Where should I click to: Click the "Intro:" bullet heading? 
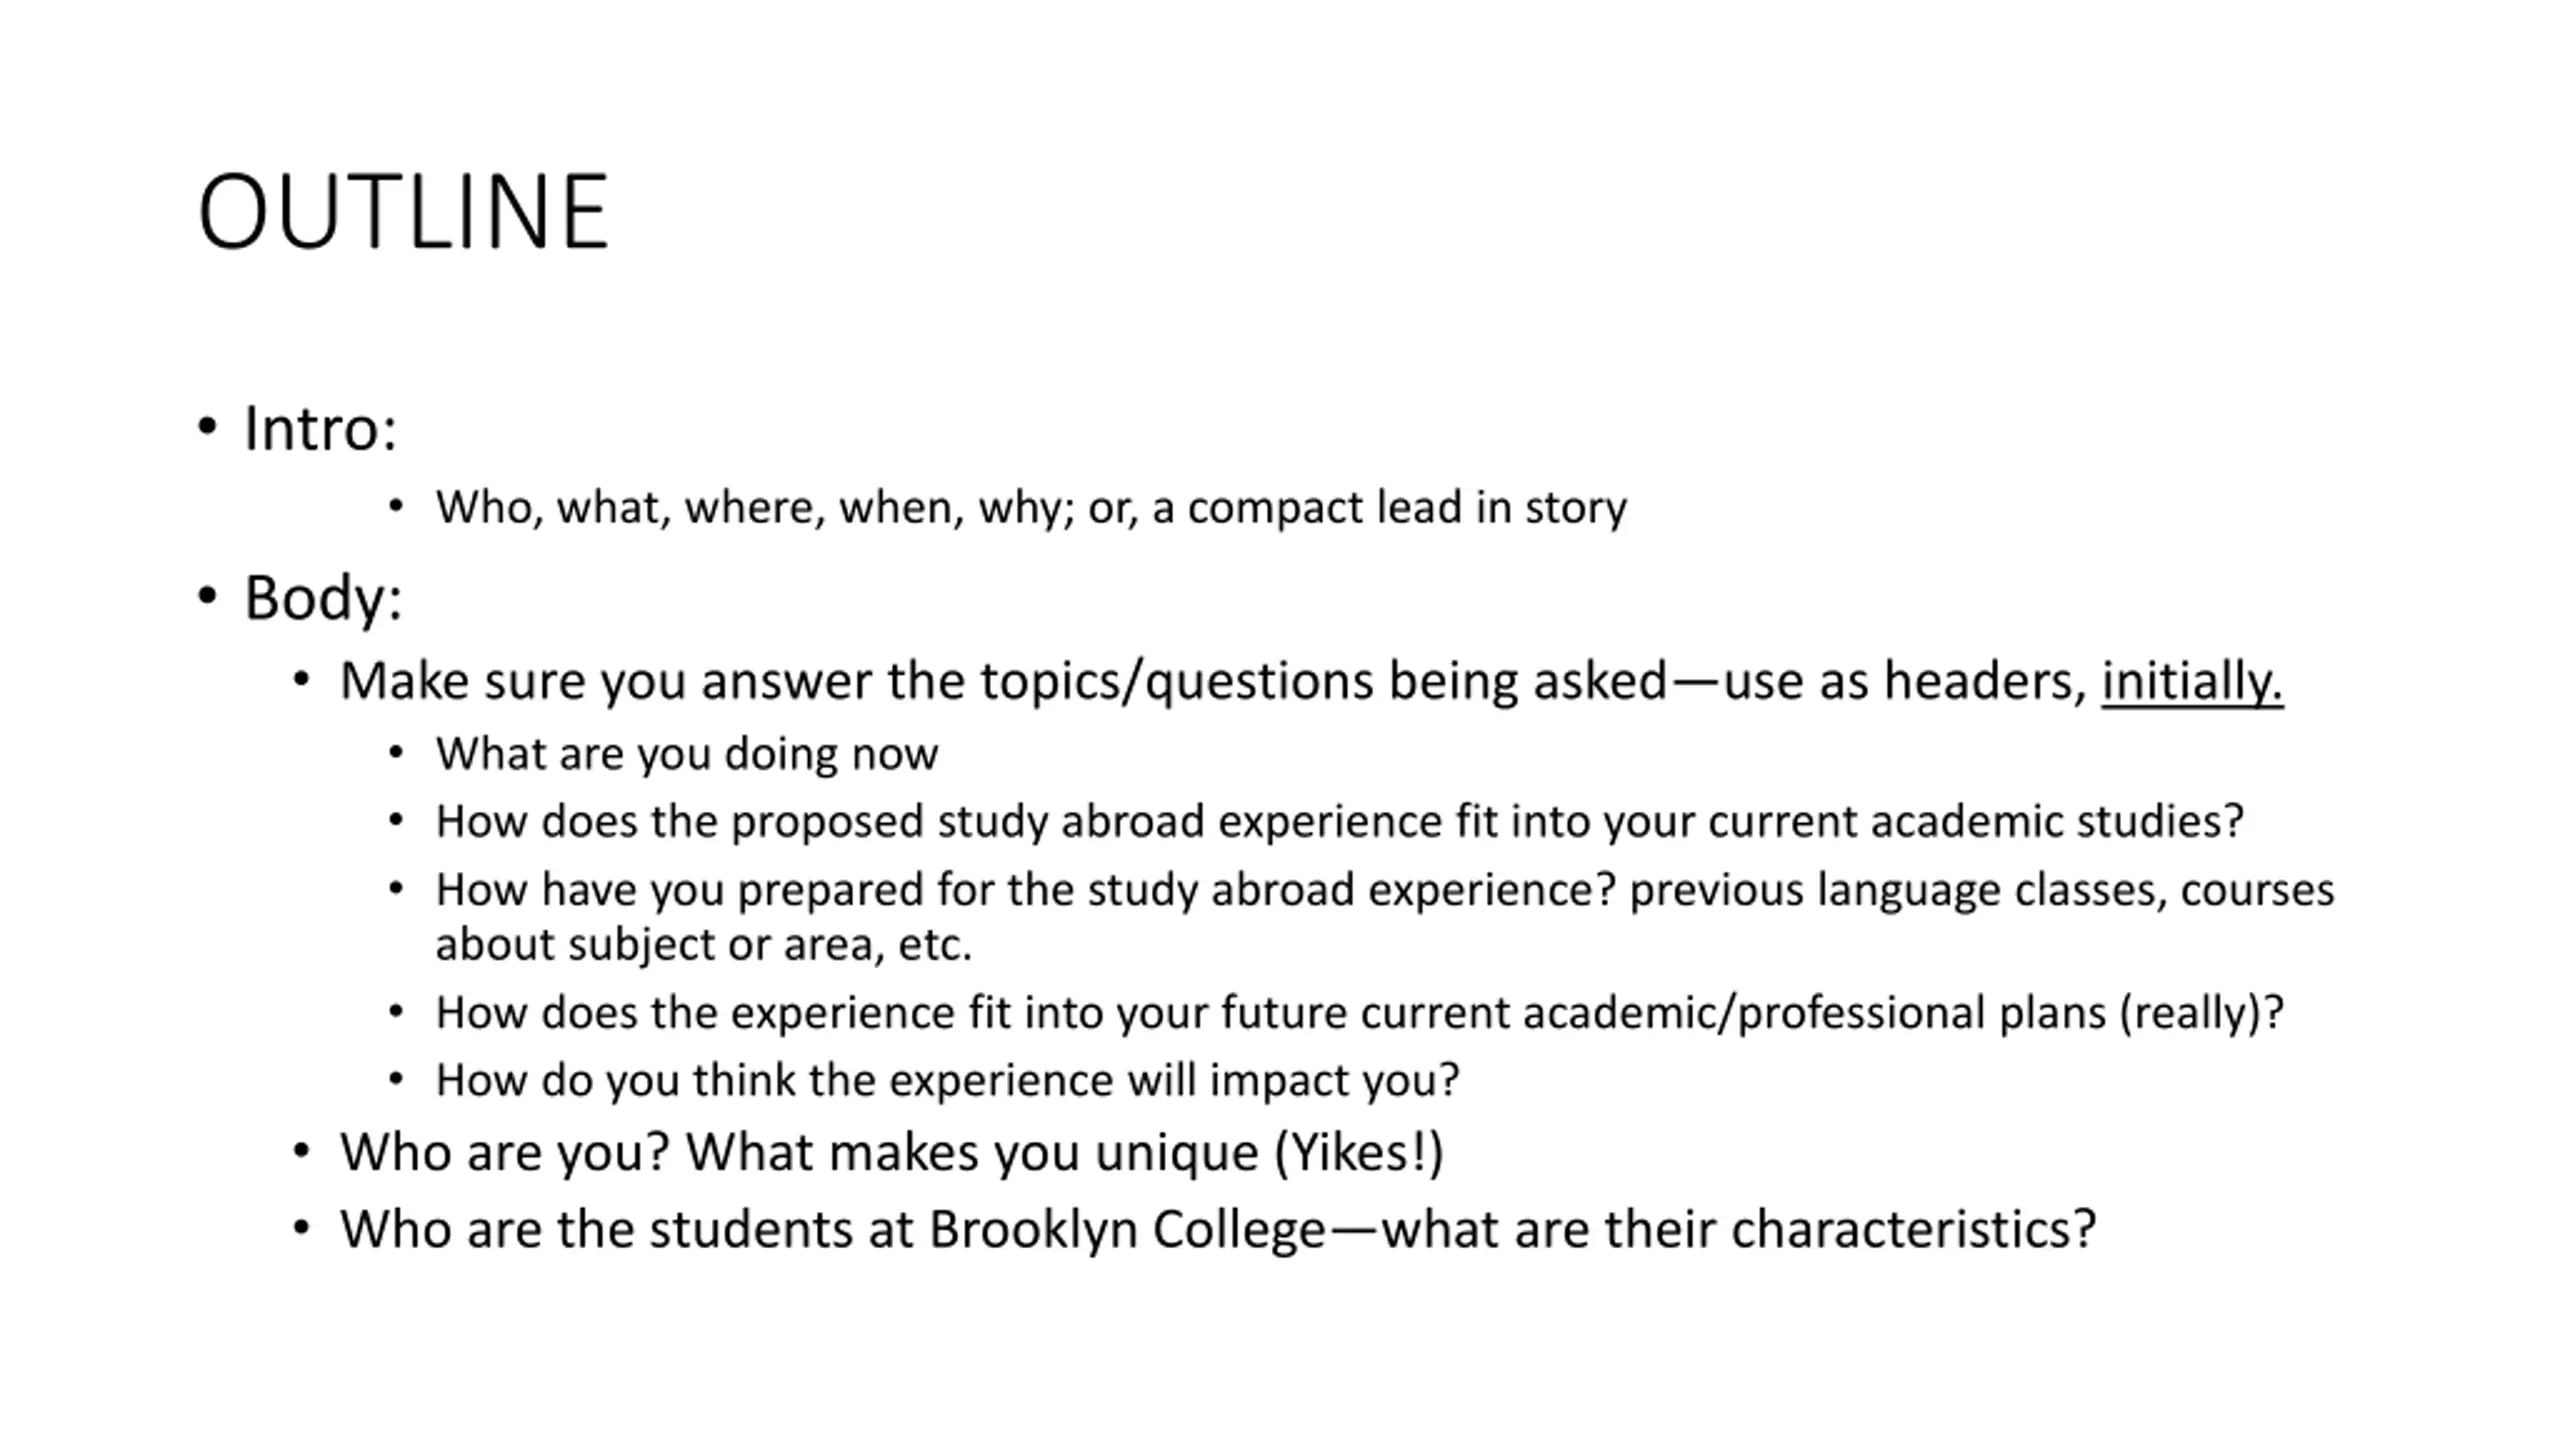pyautogui.click(x=320, y=428)
